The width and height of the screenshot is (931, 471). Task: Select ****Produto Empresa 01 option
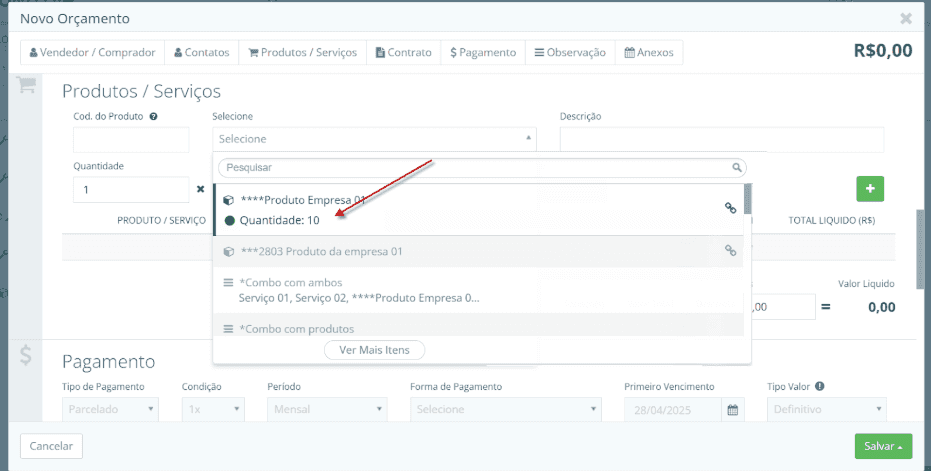pos(479,210)
